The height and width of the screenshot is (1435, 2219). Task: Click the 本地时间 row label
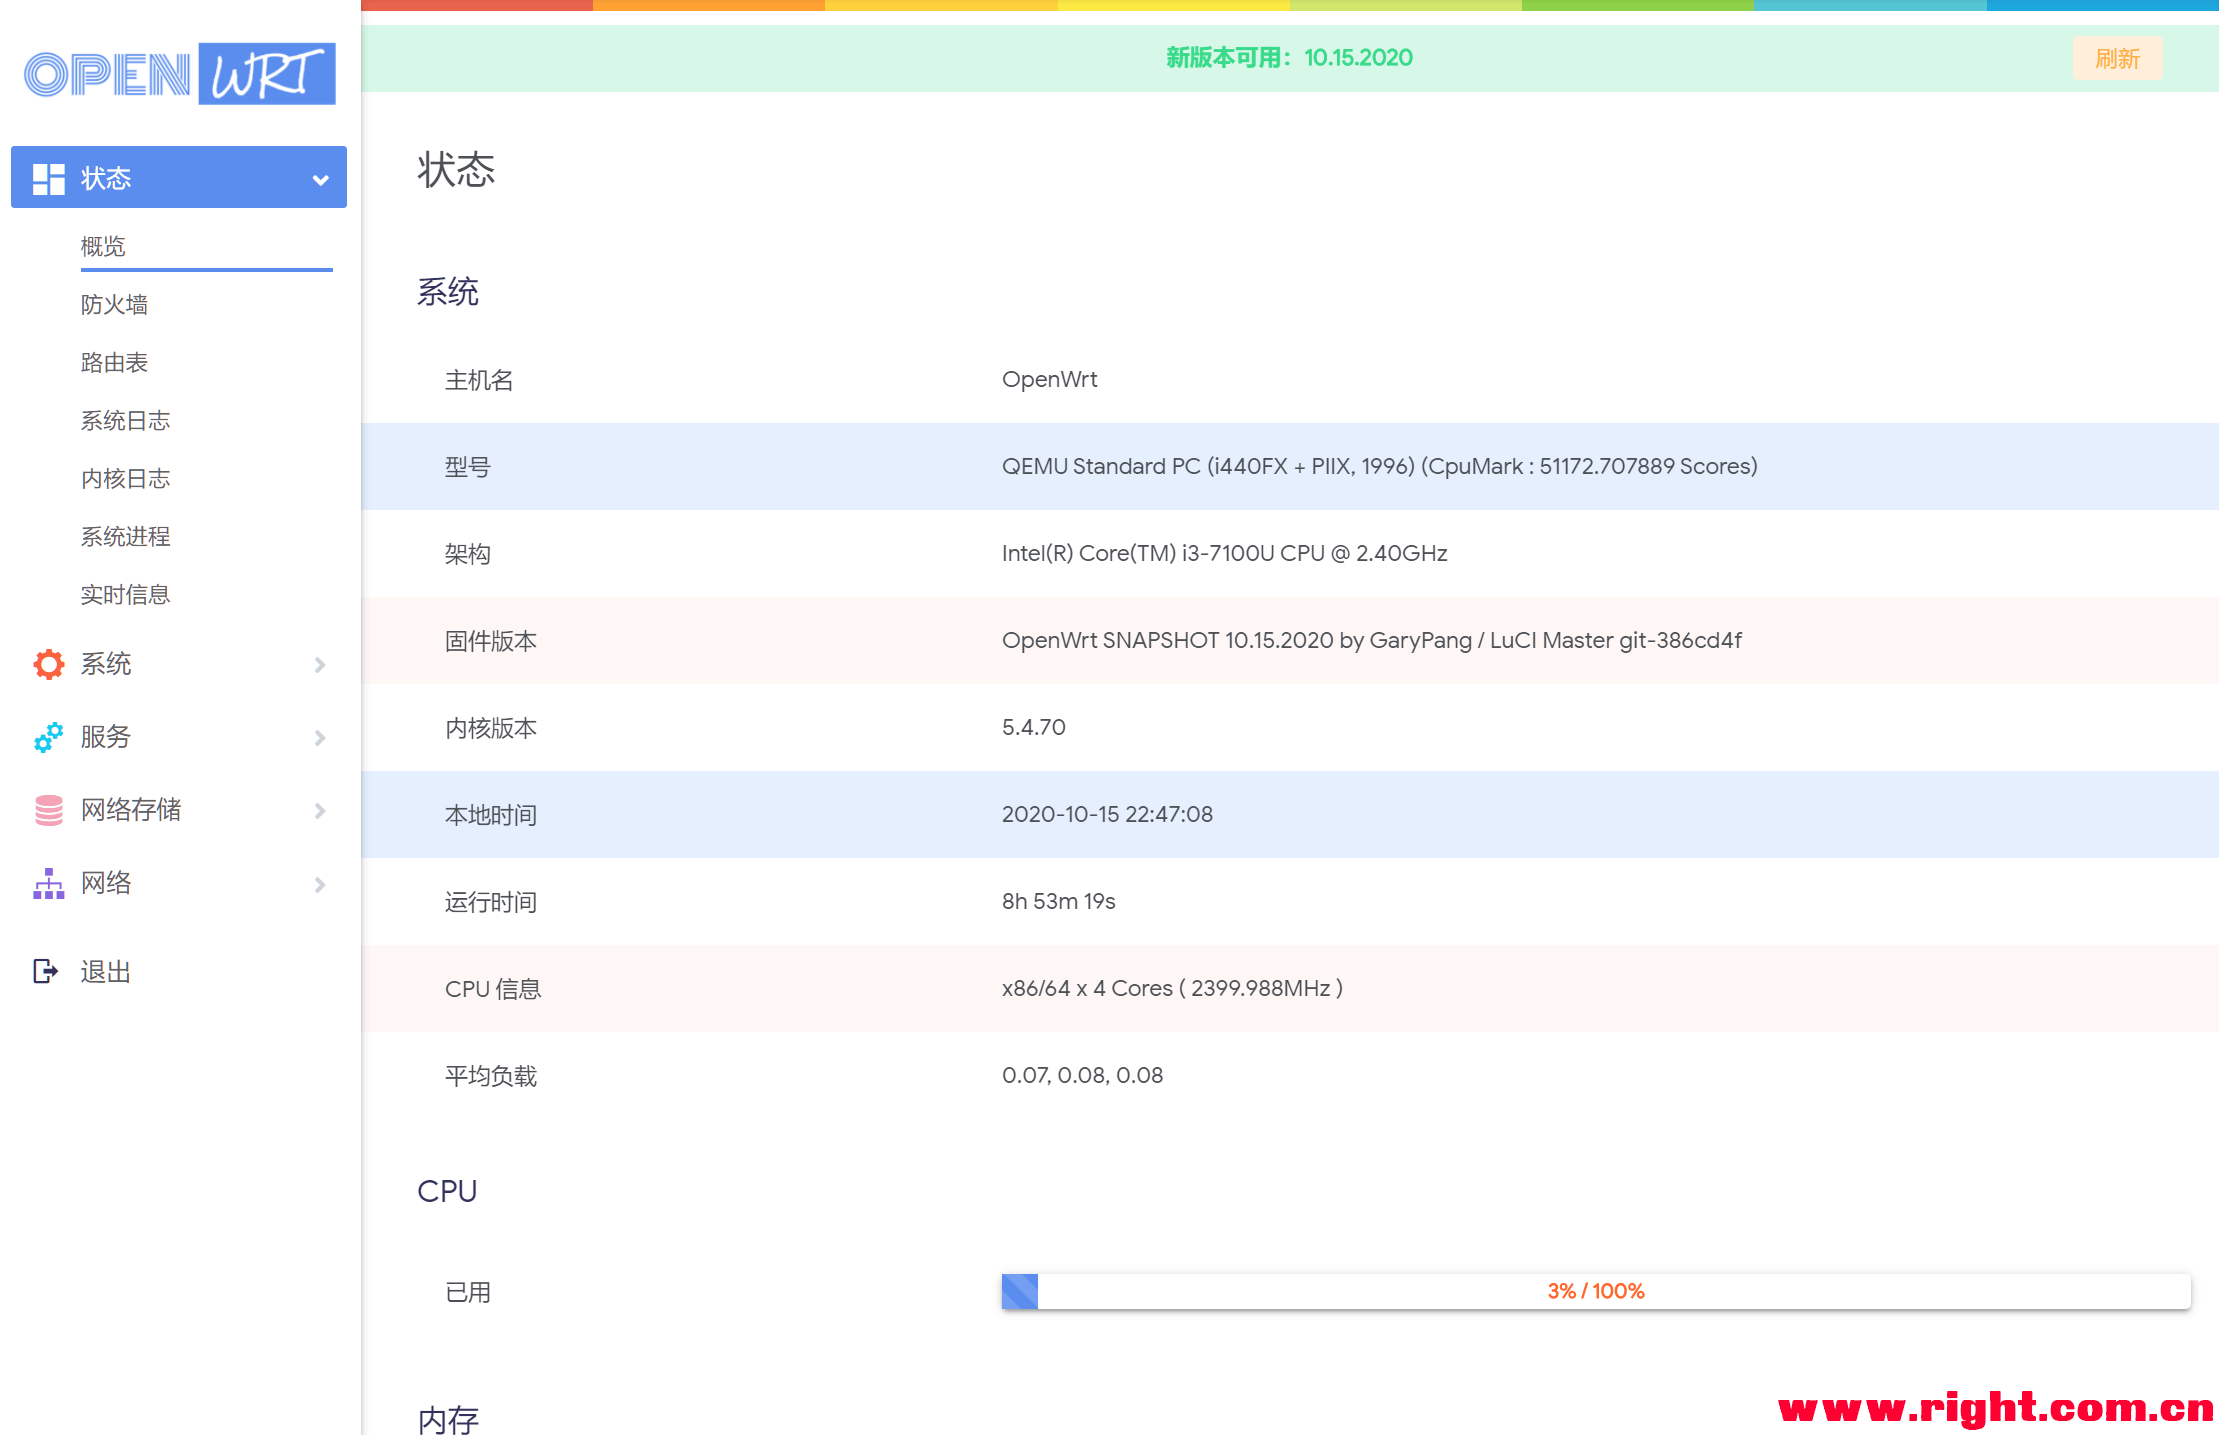pyautogui.click(x=491, y=815)
